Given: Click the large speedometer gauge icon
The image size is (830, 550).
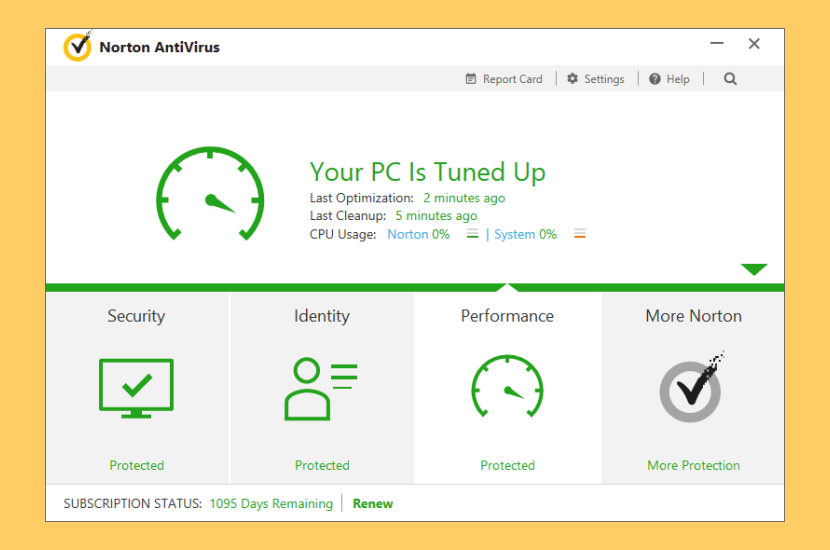Looking at the screenshot, I should [210, 193].
